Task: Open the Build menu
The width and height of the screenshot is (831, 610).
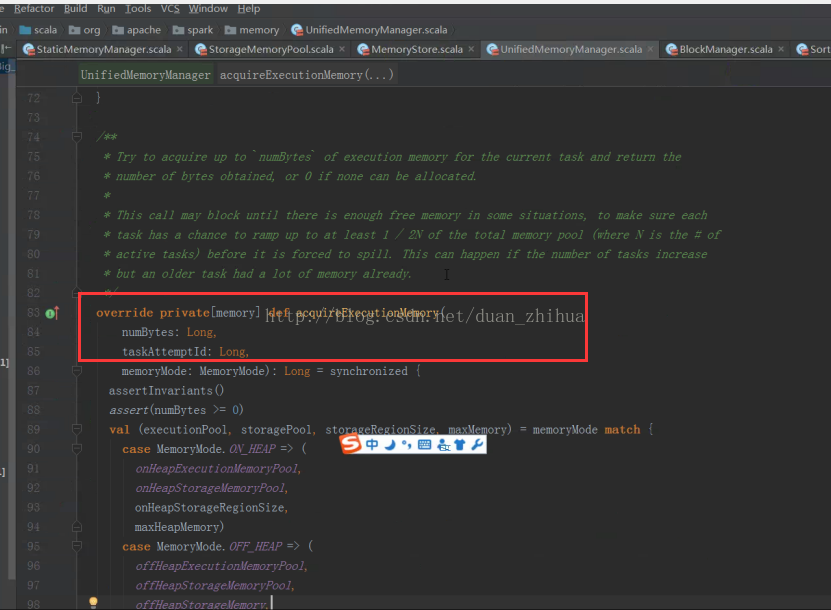Action: 75,8
